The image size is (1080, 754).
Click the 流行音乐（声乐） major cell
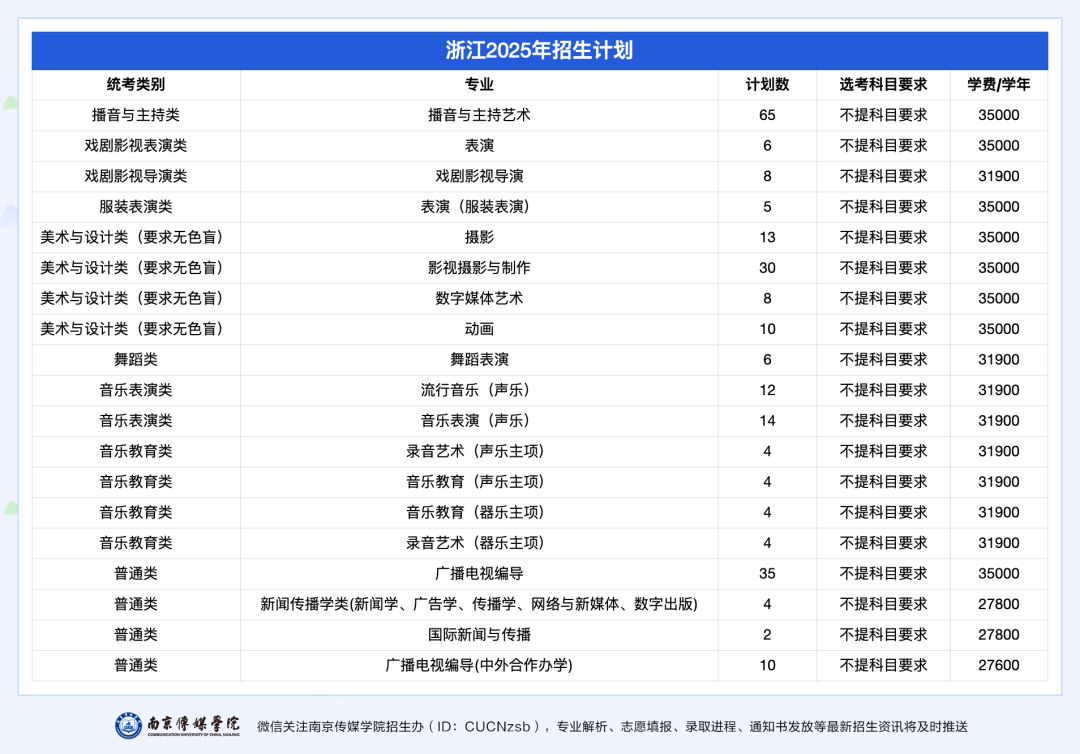[479, 390]
